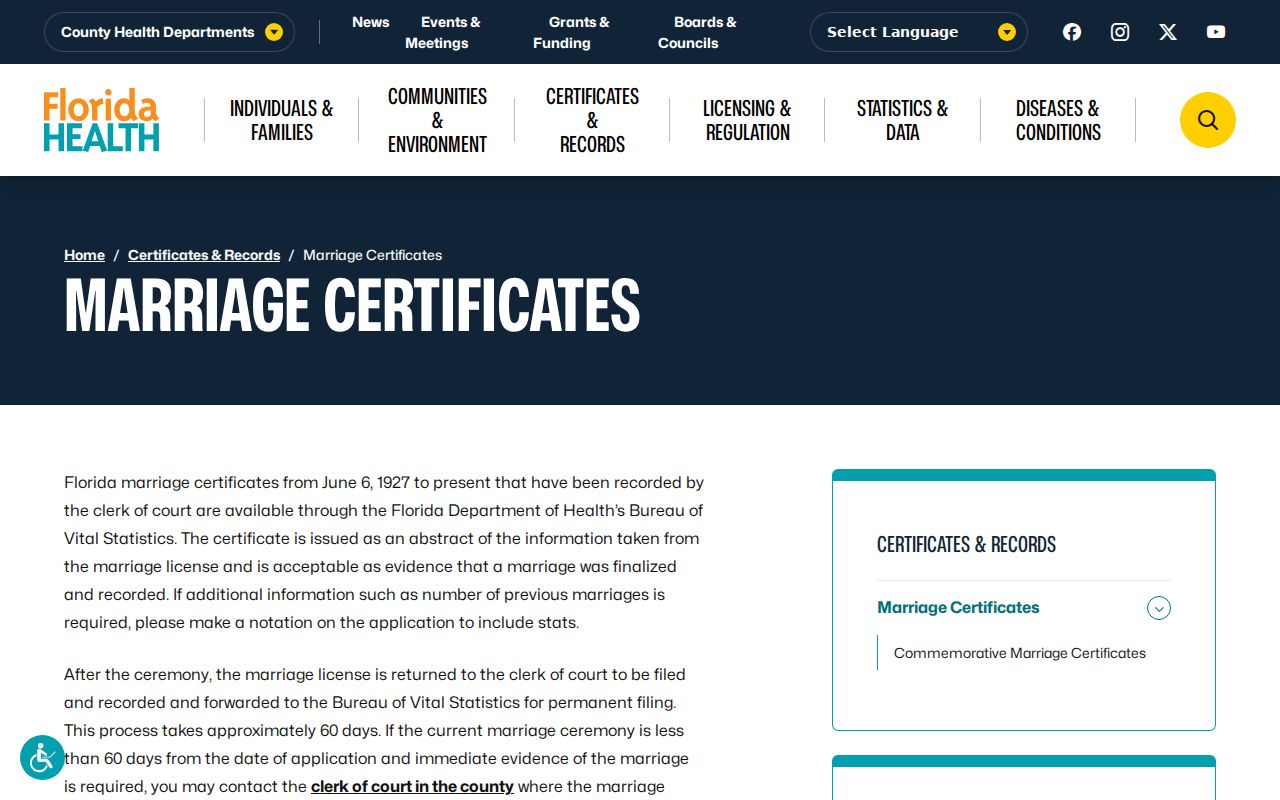This screenshot has width=1280, height=800.
Task: Click the yellow search magnifier button
Action: tap(1208, 120)
